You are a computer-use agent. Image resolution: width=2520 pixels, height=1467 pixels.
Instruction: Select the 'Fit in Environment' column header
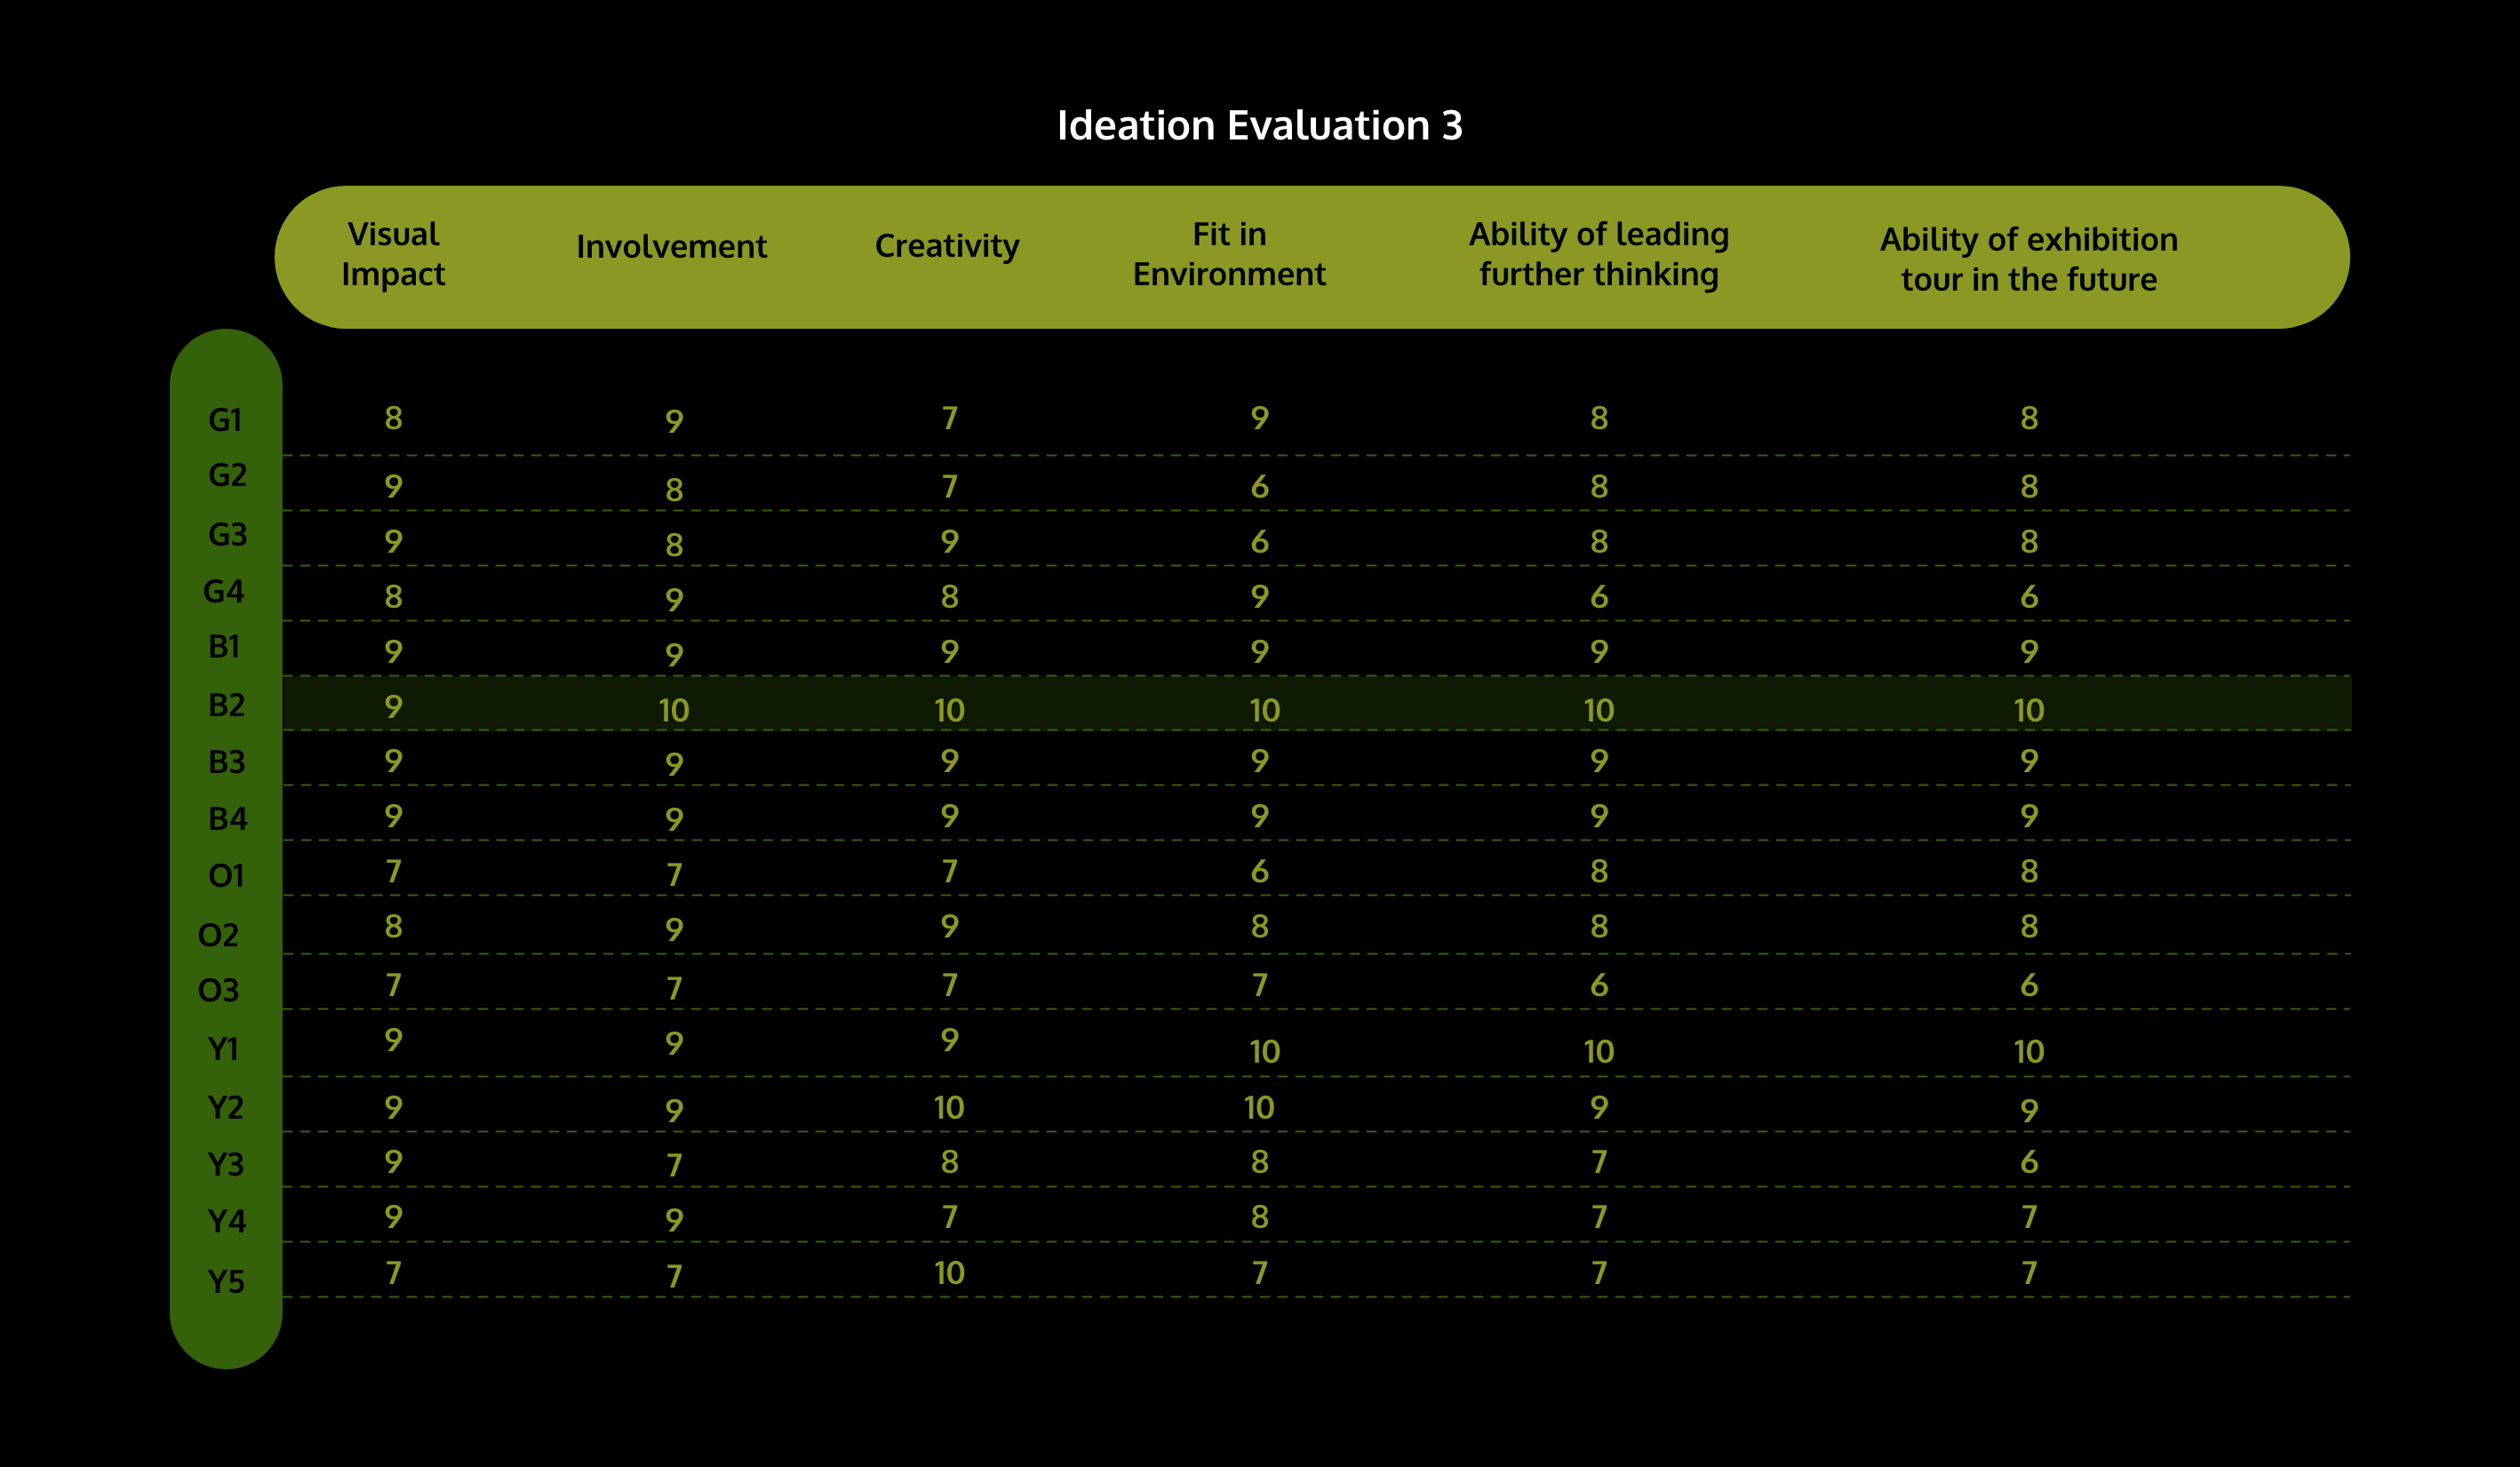(x=1229, y=254)
